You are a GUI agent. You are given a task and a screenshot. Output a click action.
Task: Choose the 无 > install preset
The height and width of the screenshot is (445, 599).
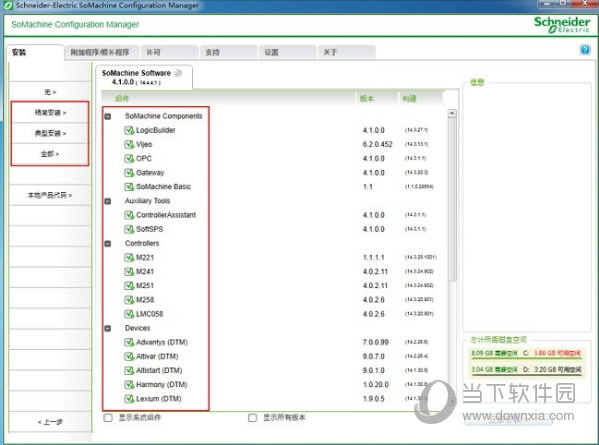[x=50, y=92]
